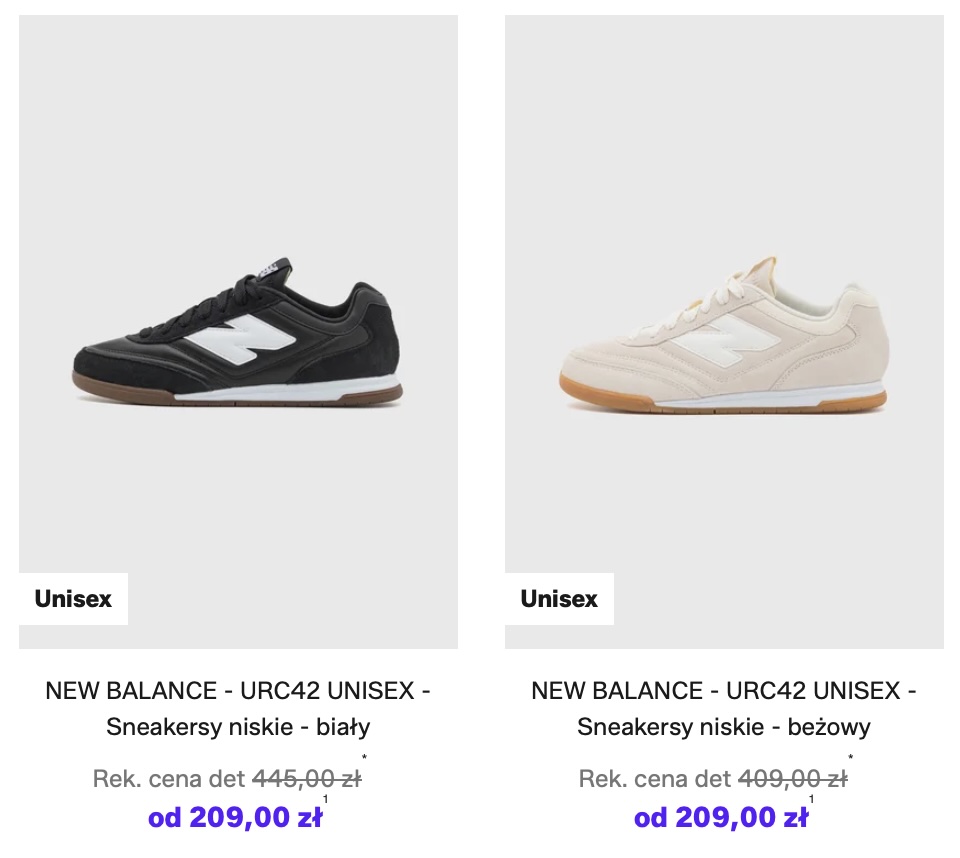Screen dimensions: 960x858
Task: Select the od 209,00 zł price under beżowy sneaker
Action: pyautogui.click(x=721, y=818)
